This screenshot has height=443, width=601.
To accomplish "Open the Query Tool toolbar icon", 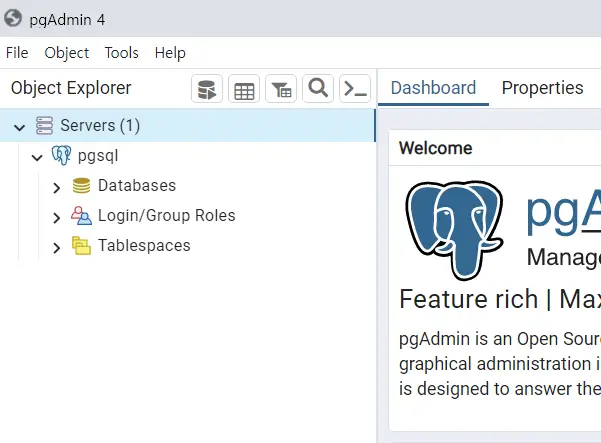I will pyautogui.click(x=207, y=89).
